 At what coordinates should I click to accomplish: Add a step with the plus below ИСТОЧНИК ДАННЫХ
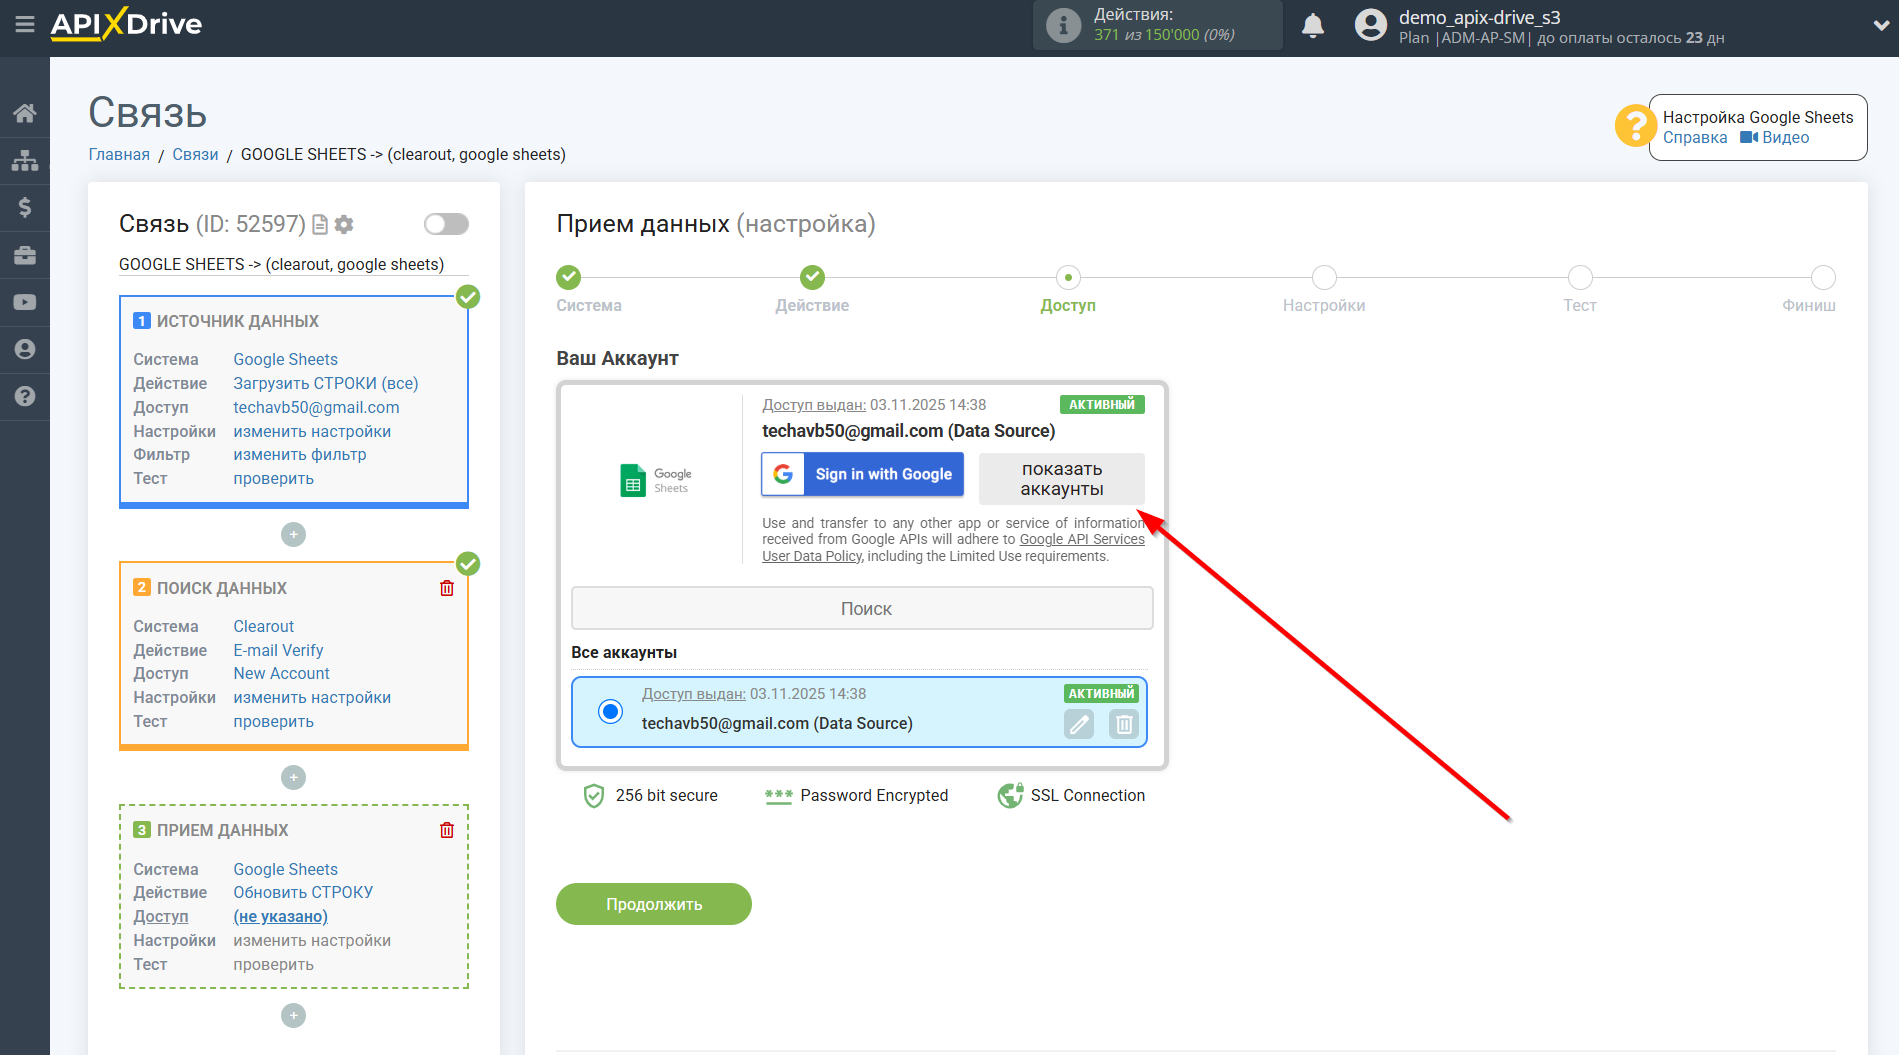tap(293, 534)
